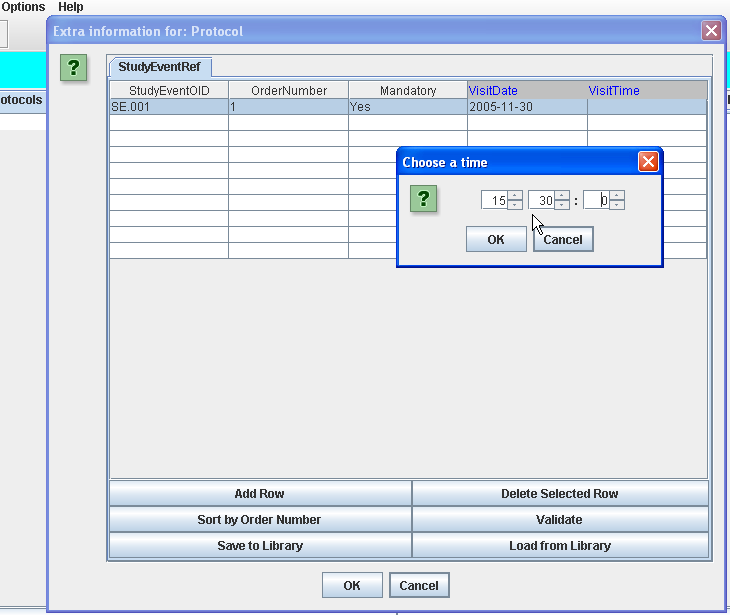Increase the minutes value with up arrow
Image resolution: width=730 pixels, height=615 pixels.
[x=562, y=195]
